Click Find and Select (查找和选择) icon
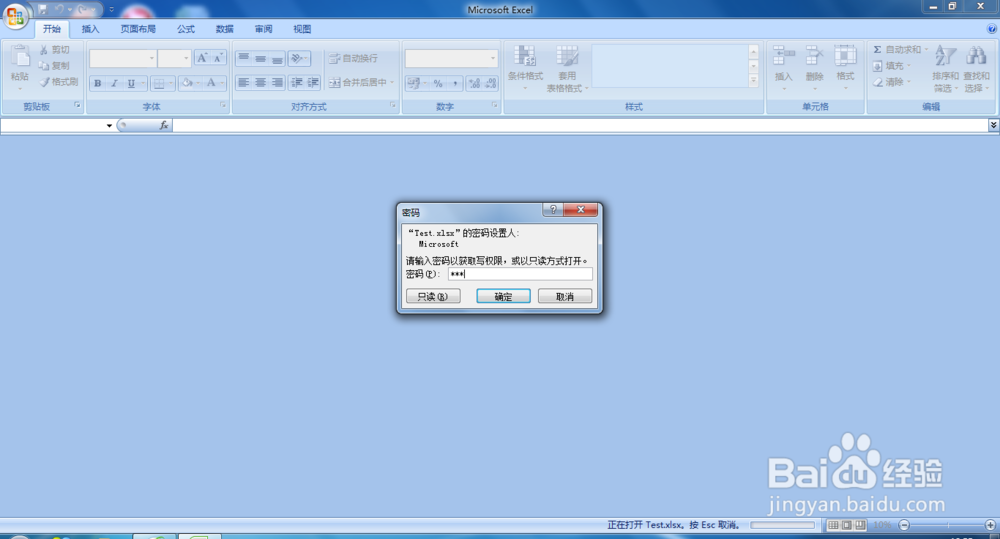This screenshot has height=539, width=1000. coord(976,56)
